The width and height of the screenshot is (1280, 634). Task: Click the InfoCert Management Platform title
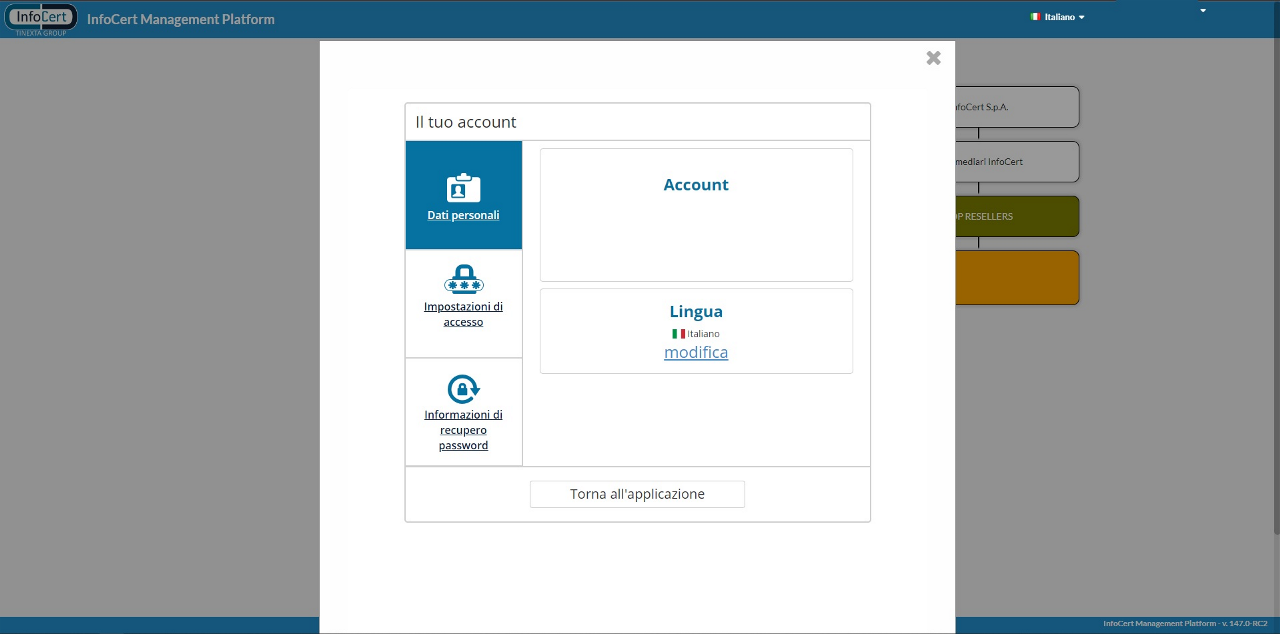[180, 19]
